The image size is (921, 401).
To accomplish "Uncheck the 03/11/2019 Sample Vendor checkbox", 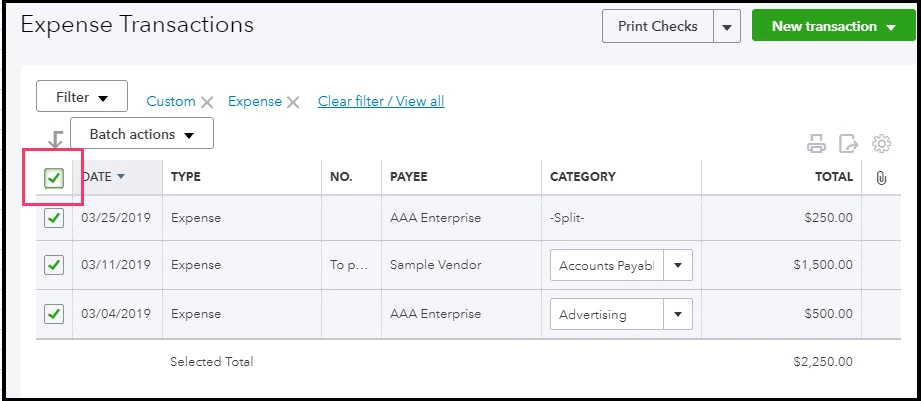I will [53, 265].
